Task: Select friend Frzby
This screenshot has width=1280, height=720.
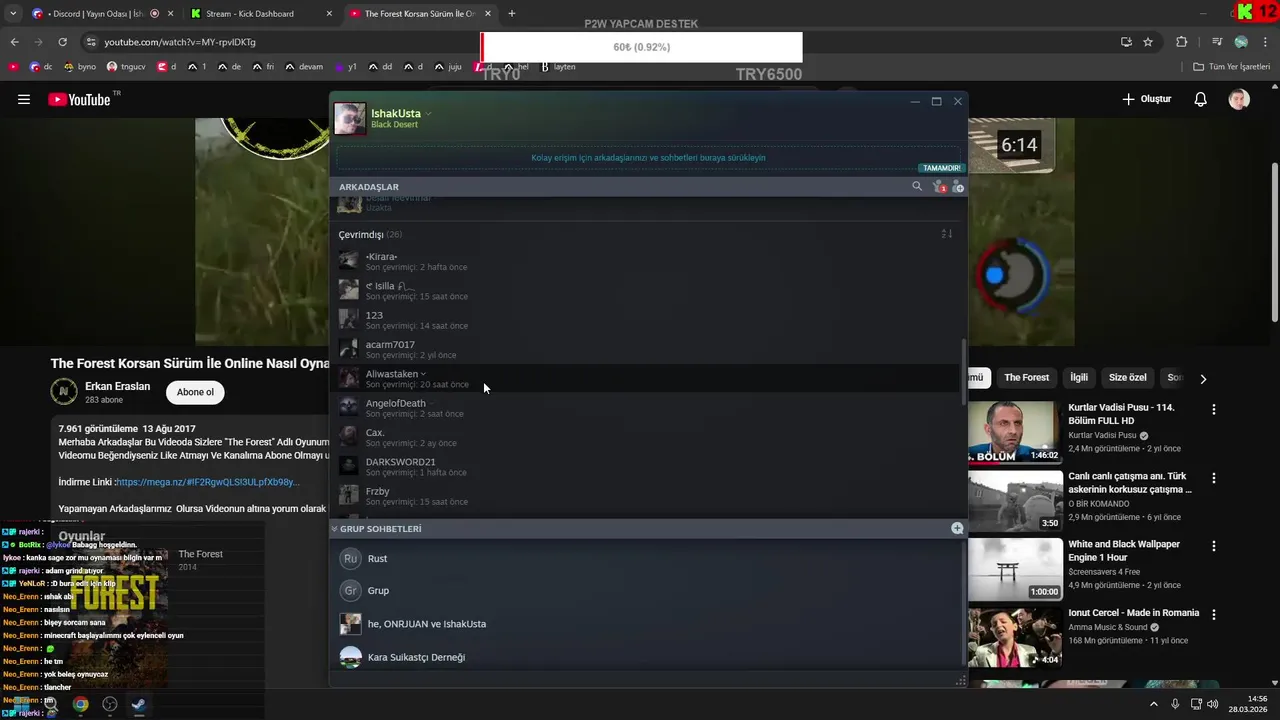Action: [648, 496]
